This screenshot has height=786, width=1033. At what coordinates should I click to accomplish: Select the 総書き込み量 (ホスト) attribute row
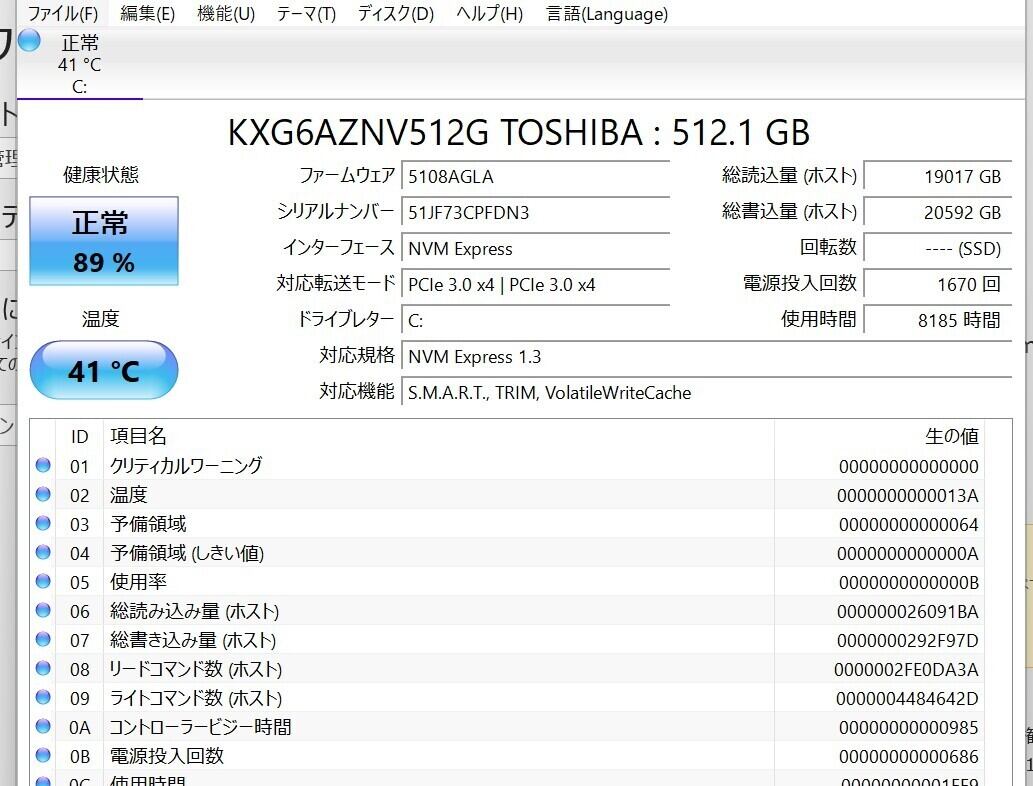507,640
